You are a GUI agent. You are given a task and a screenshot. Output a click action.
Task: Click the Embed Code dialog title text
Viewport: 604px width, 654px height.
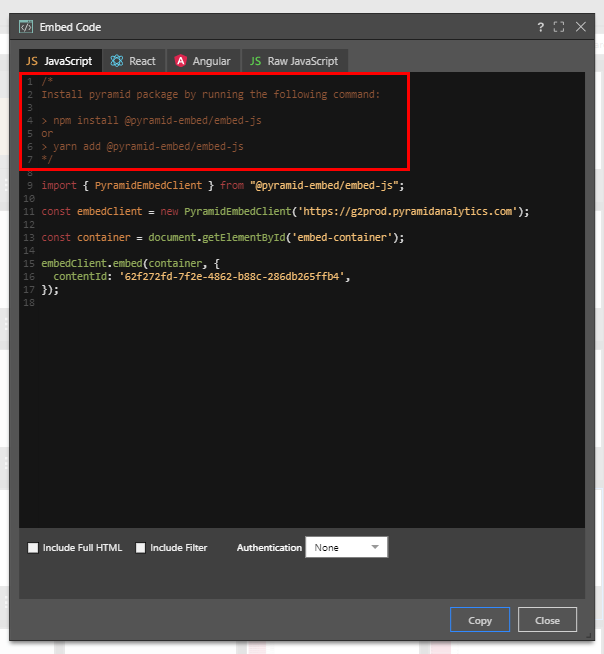(70, 27)
